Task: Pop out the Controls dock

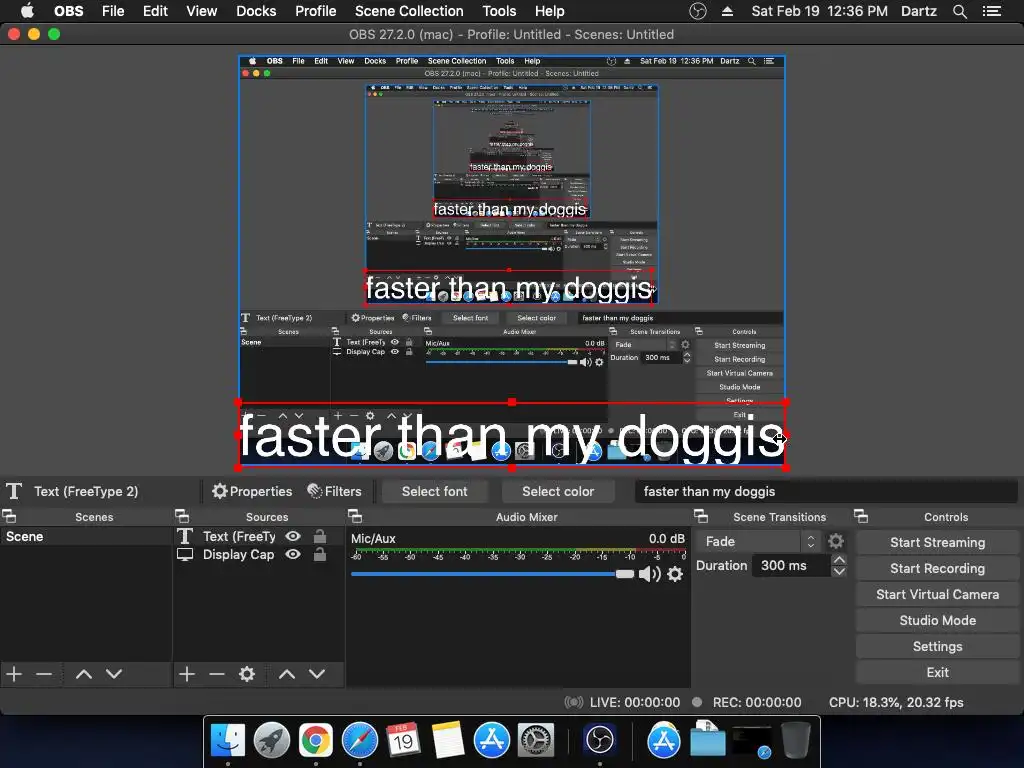Action: [x=861, y=517]
